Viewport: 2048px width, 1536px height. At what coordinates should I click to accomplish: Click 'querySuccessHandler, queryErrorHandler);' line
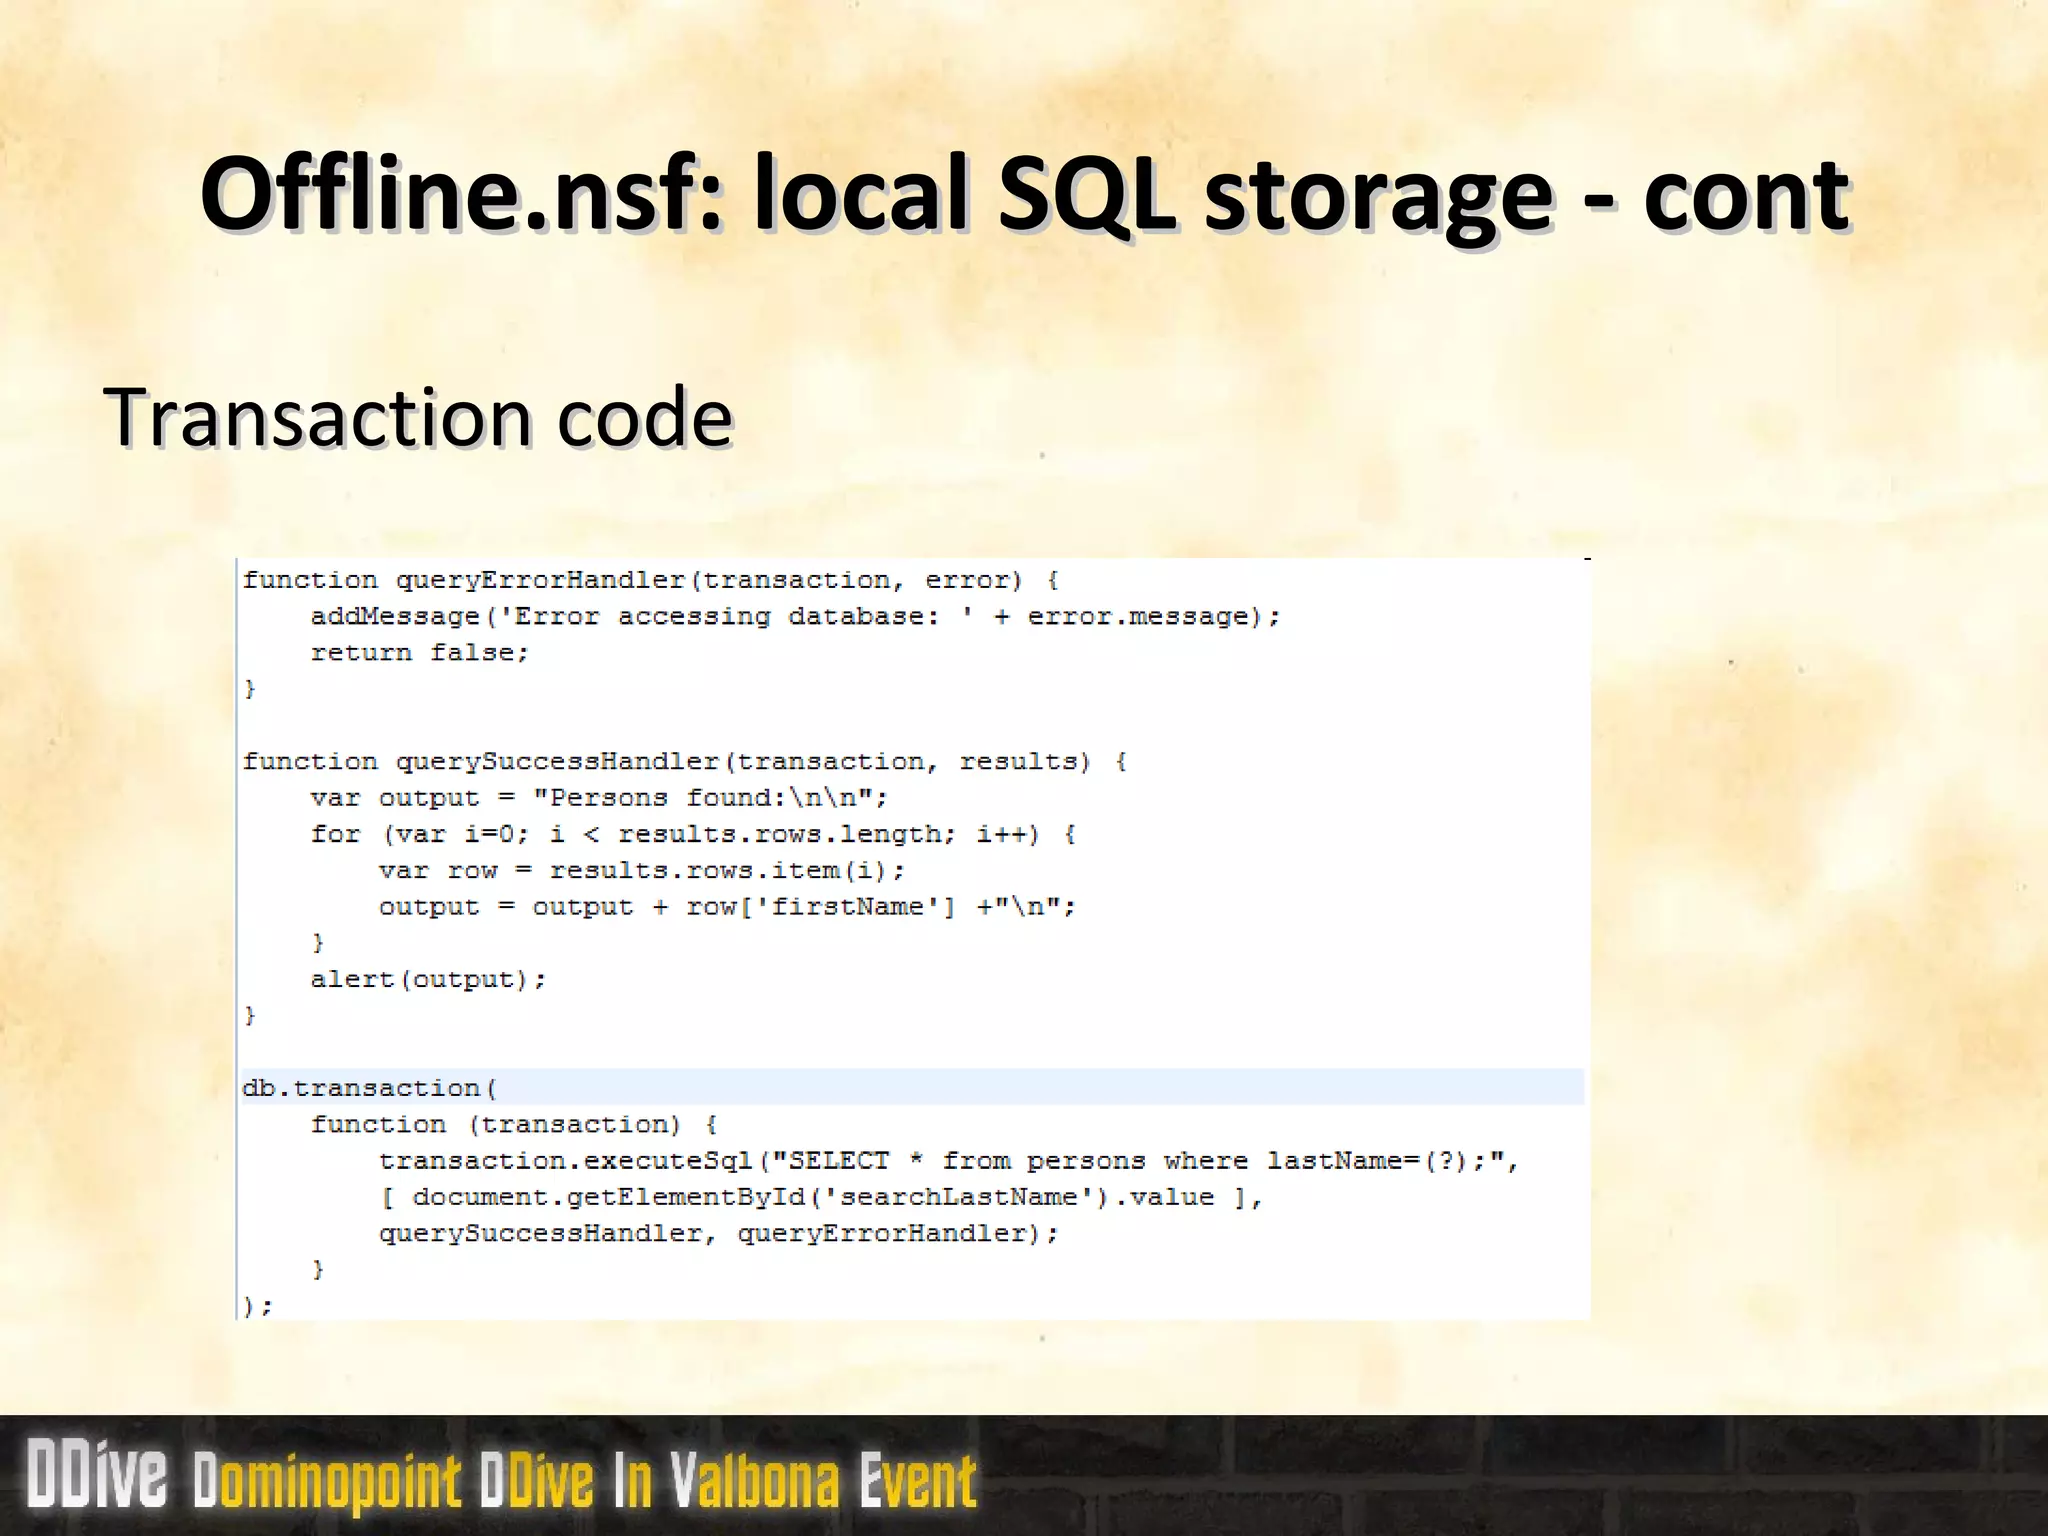718,1234
